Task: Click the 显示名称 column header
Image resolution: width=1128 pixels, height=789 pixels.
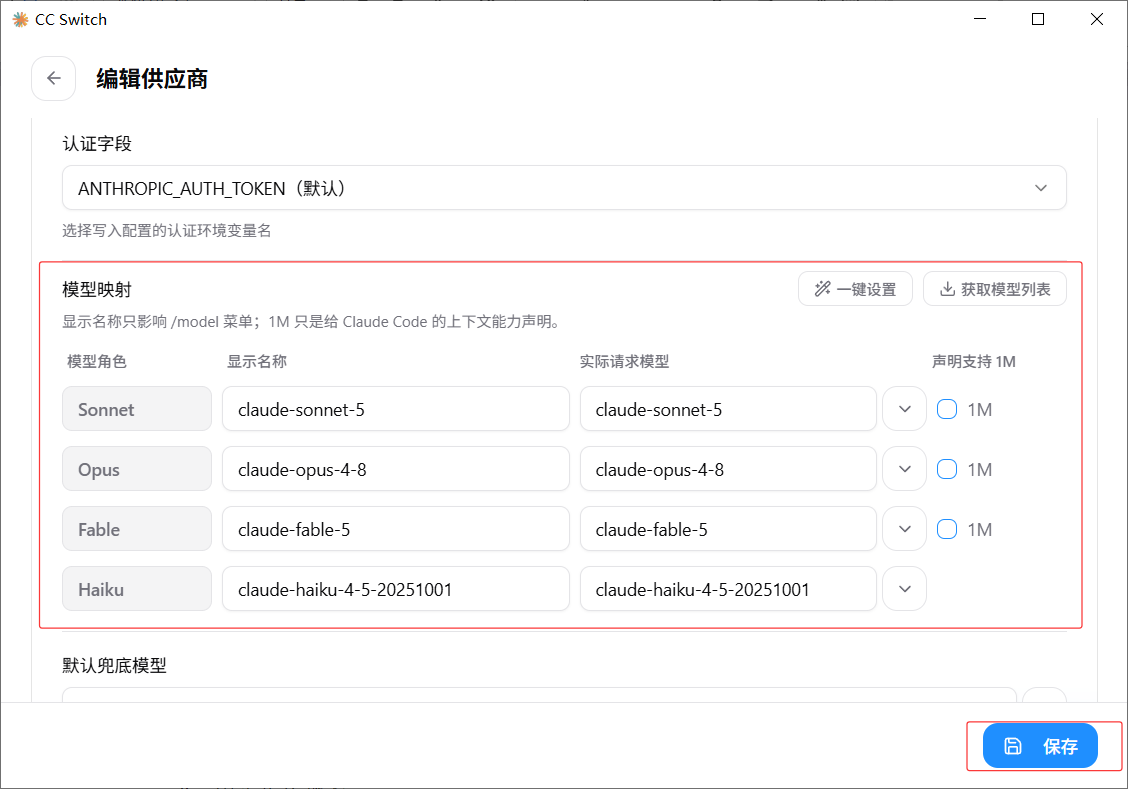Action: point(257,362)
